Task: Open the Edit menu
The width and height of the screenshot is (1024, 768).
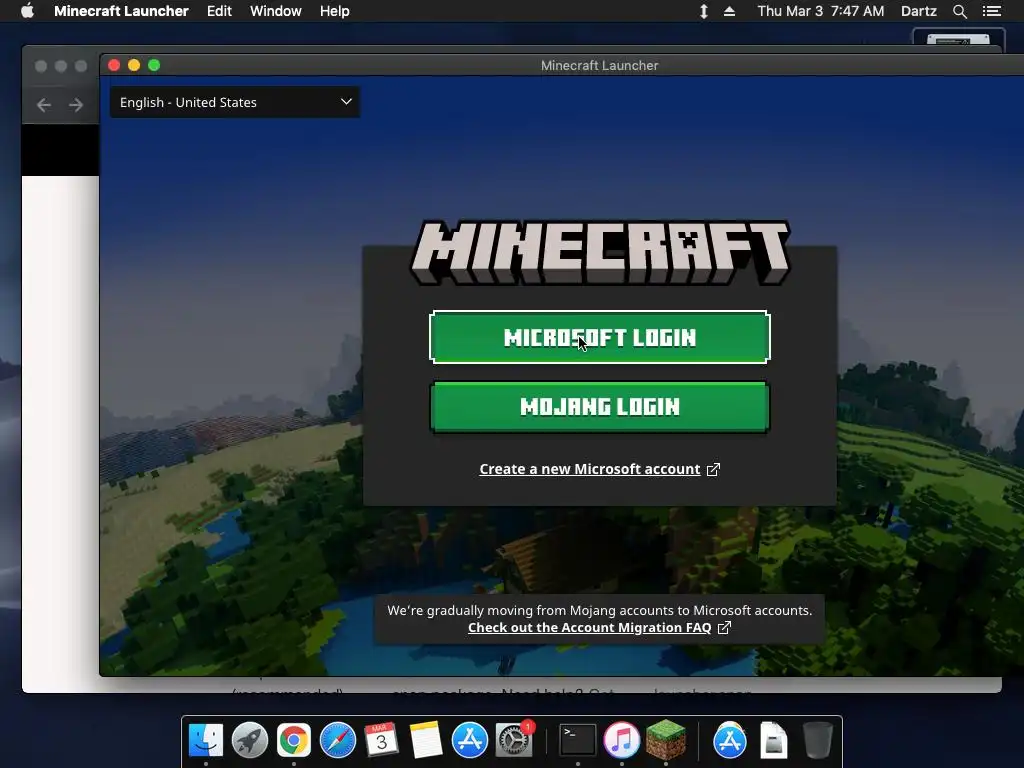Action: pyautogui.click(x=219, y=11)
